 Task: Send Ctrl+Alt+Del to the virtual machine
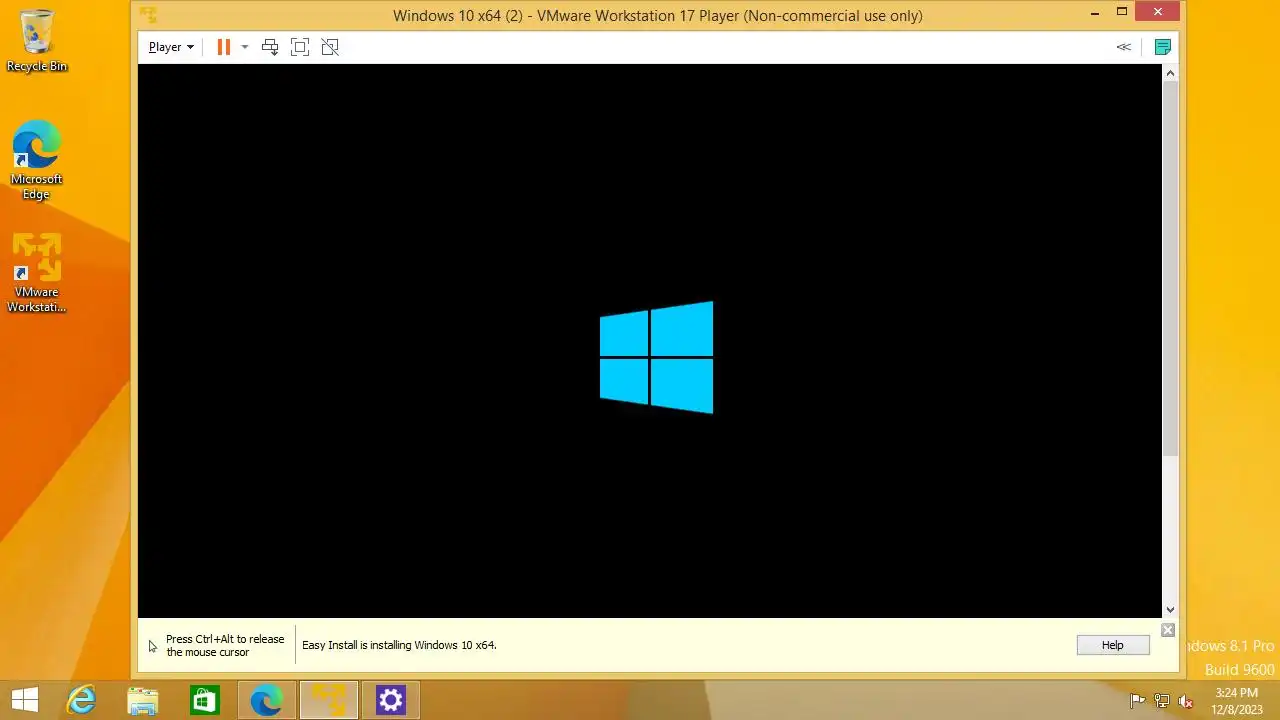tap(270, 47)
